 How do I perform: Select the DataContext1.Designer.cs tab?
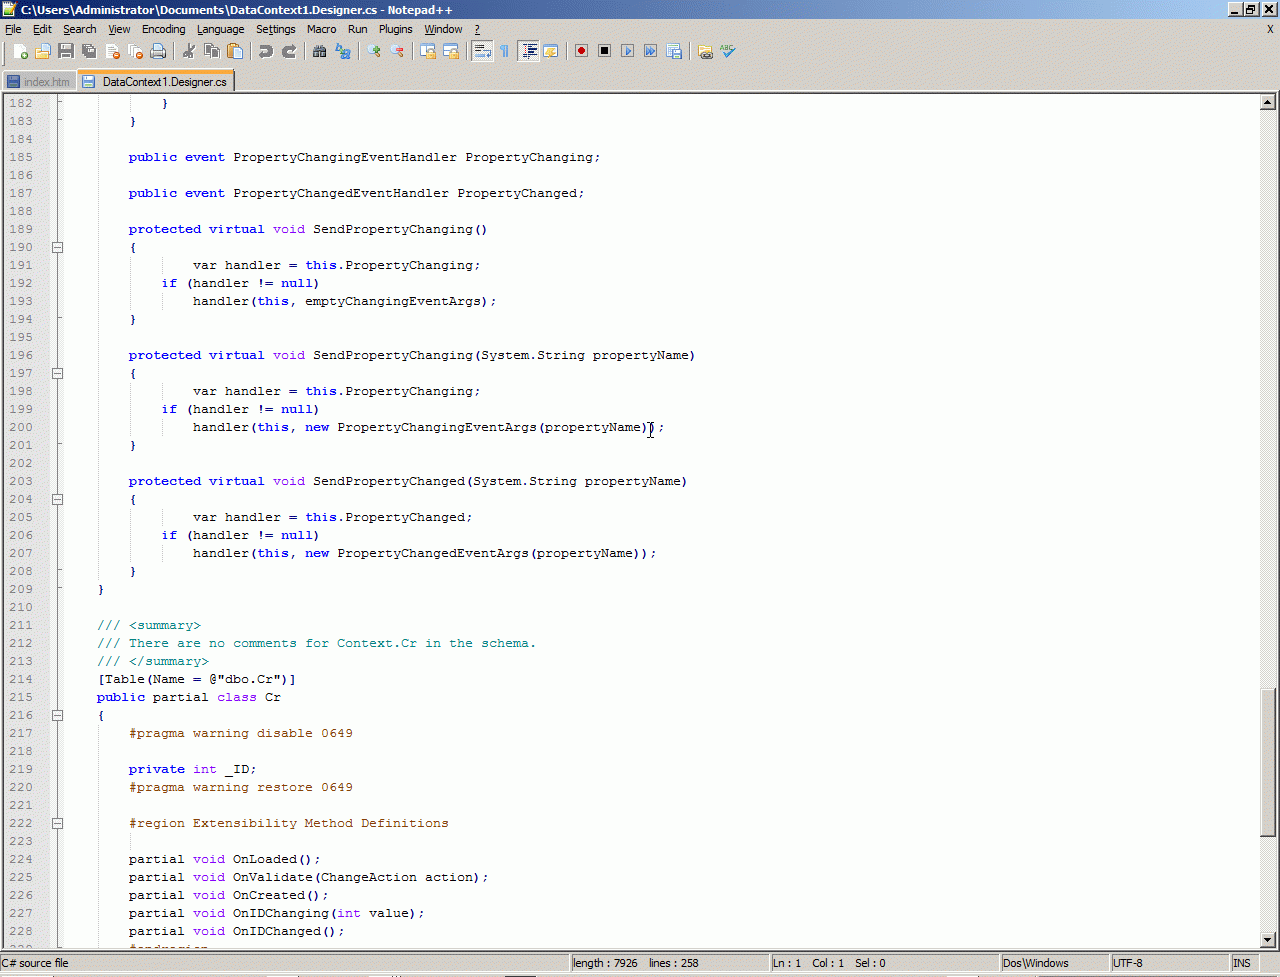156,81
